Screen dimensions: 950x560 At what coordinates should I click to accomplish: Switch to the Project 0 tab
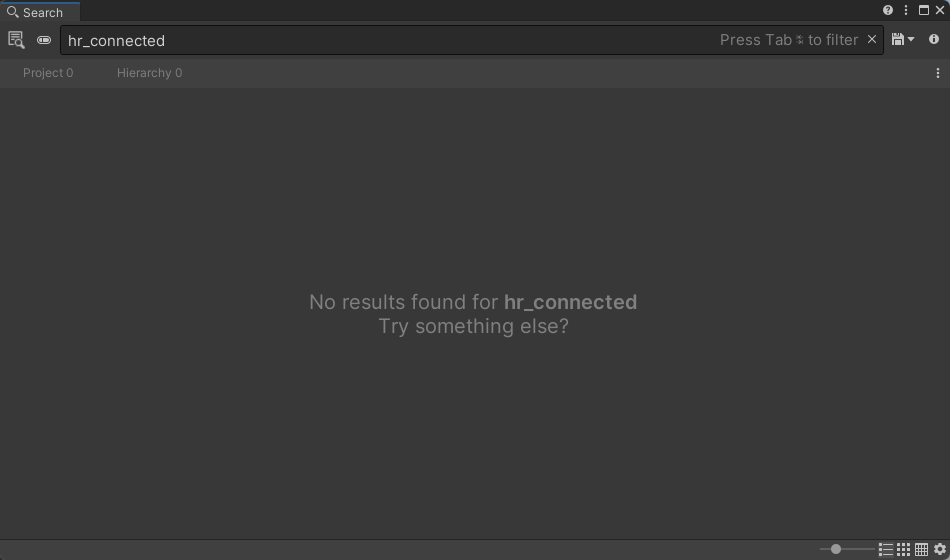click(48, 73)
